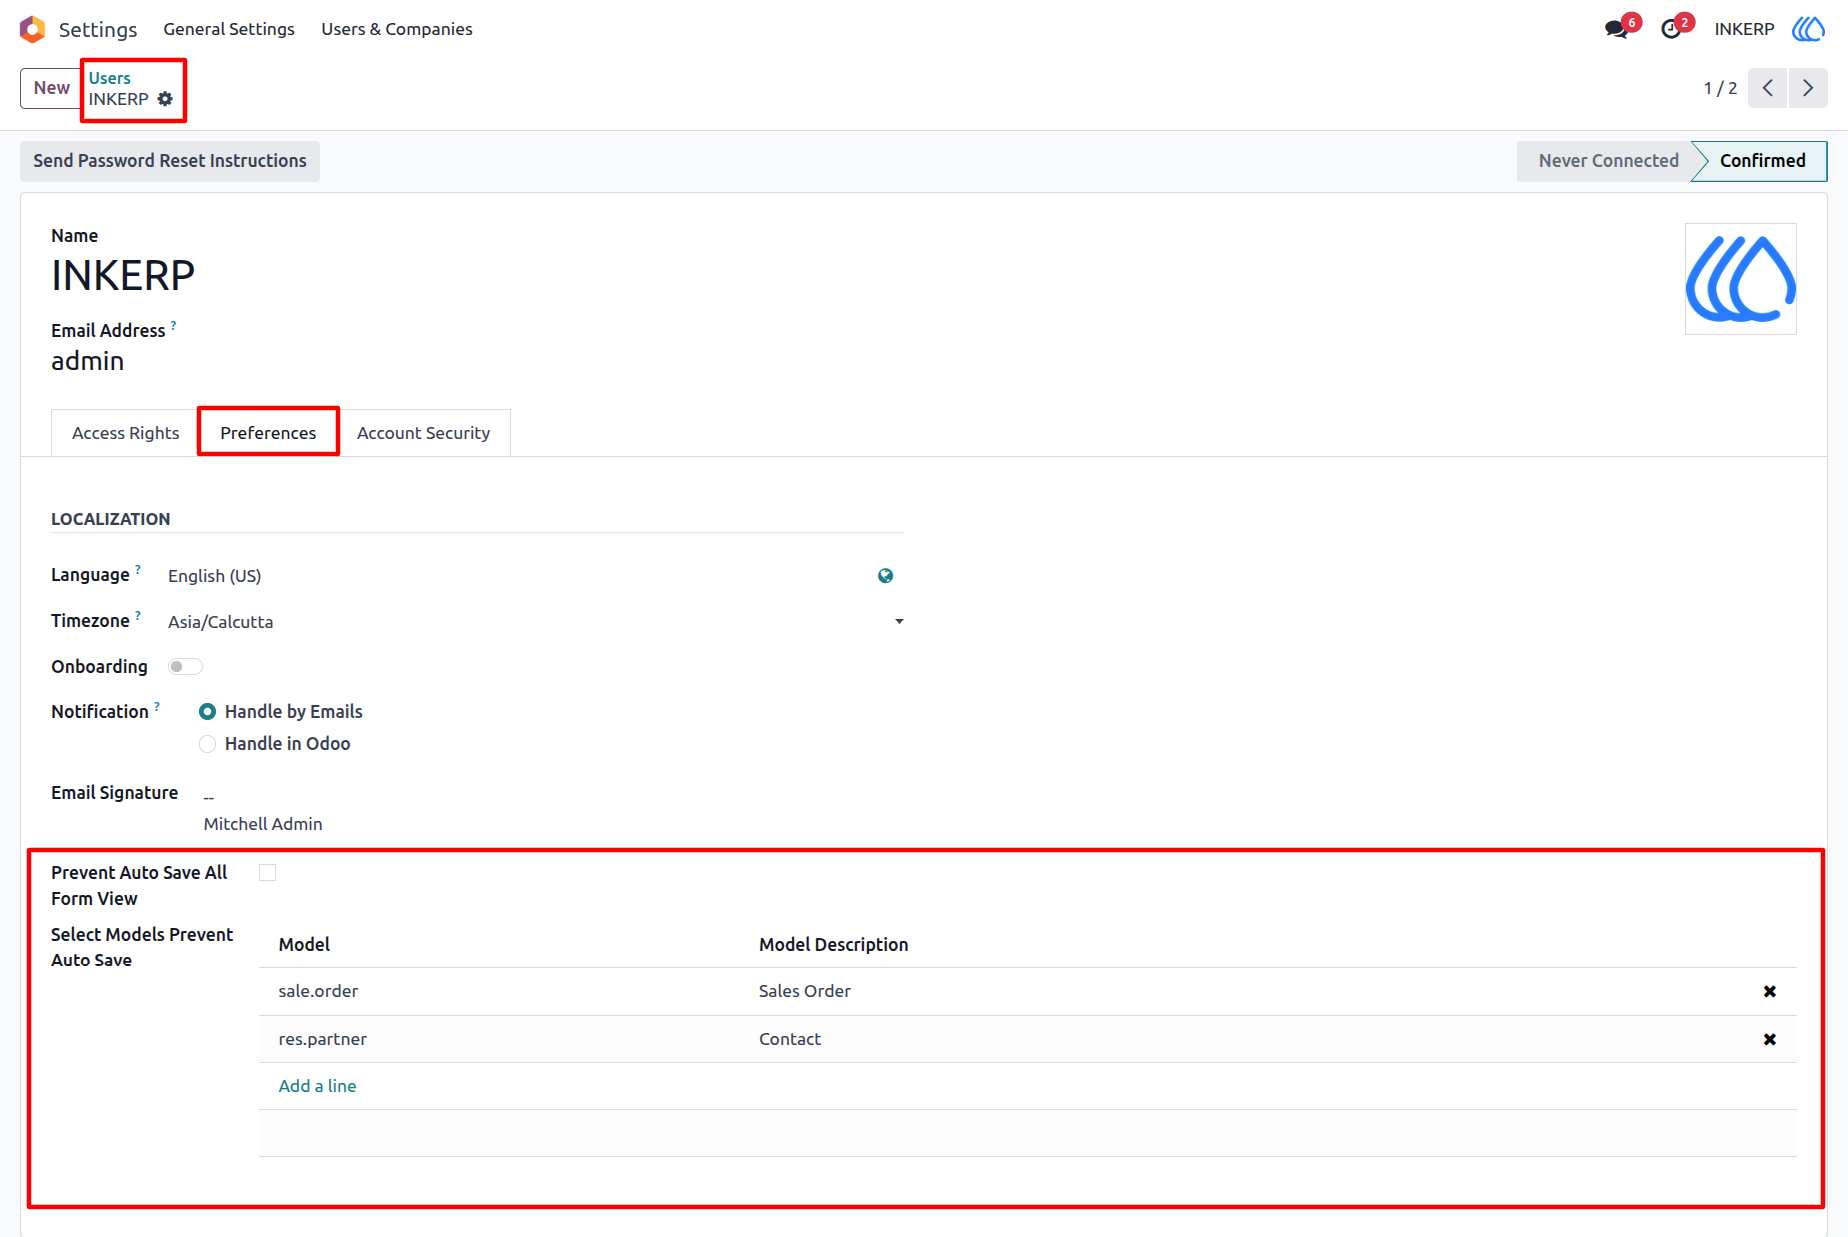This screenshot has height=1237, width=1848.
Task: Remove the res.partner row
Action: (1769, 1039)
